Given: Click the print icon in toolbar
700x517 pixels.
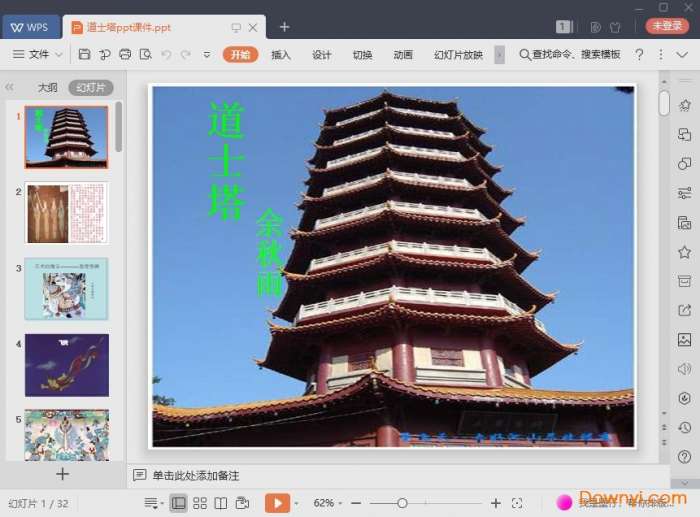Looking at the screenshot, I should tap(125, 54).
